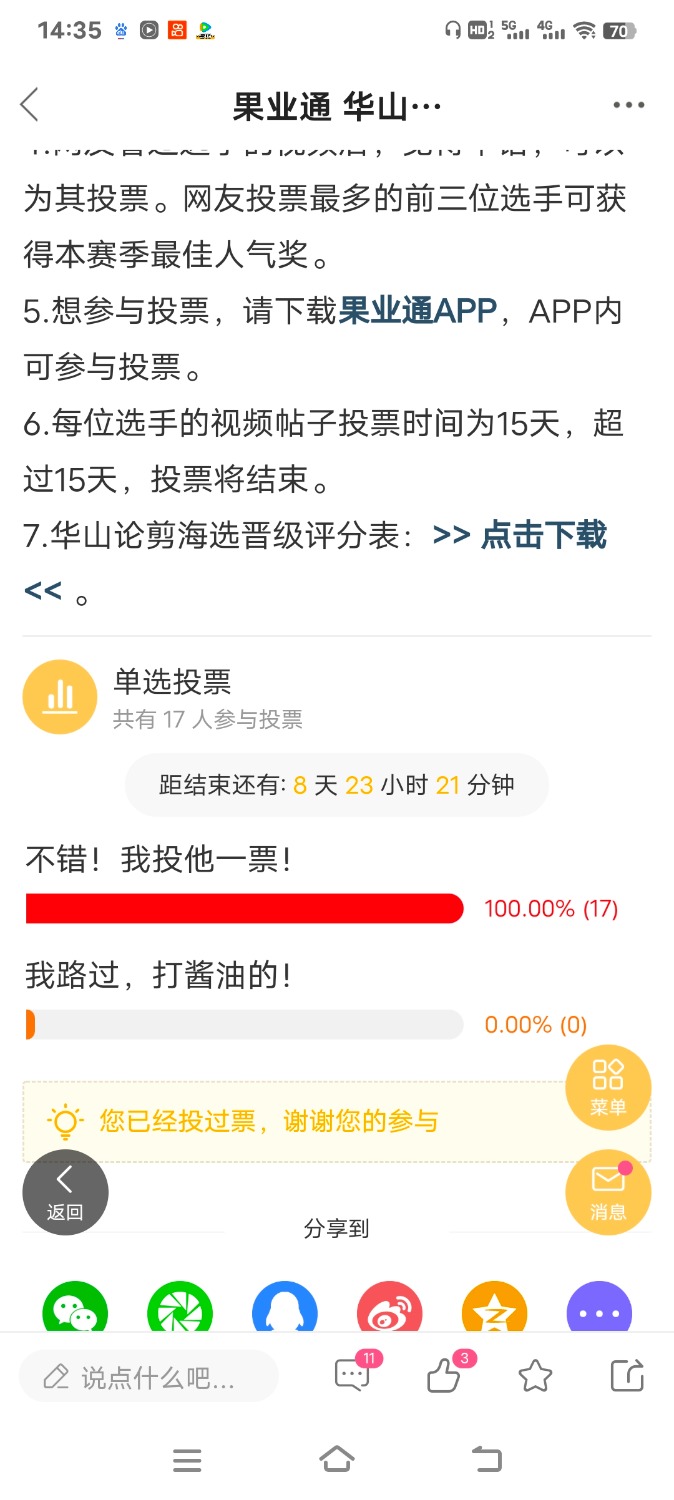Tap the 说点什么吧 comment input field
Screen dimensions: 674x1500
click(148, 1378)
